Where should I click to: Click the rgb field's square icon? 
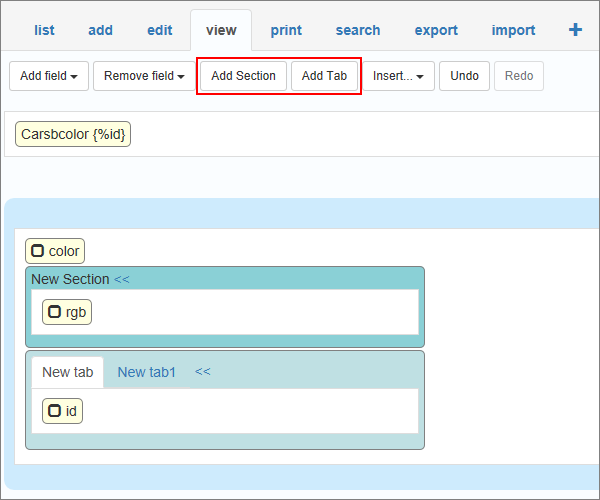pos(54,312)
